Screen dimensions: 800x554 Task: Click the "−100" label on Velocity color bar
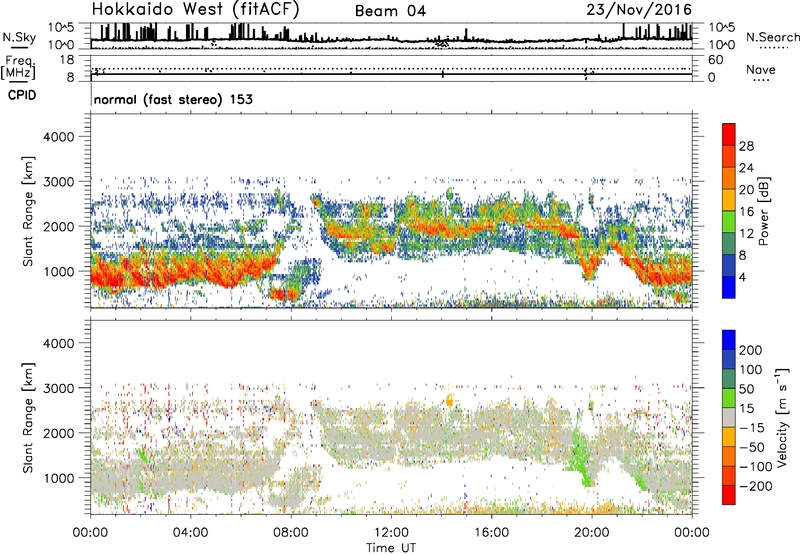(x=756, y=467)
